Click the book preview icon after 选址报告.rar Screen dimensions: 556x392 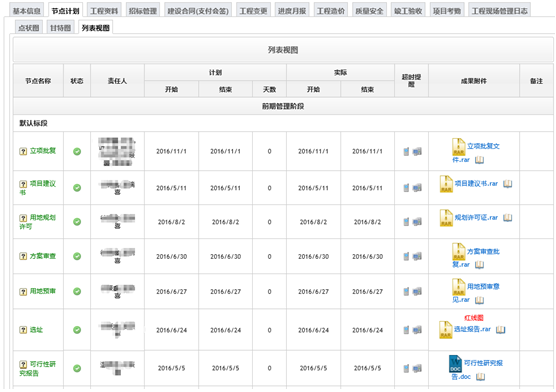tap(500, 330)
